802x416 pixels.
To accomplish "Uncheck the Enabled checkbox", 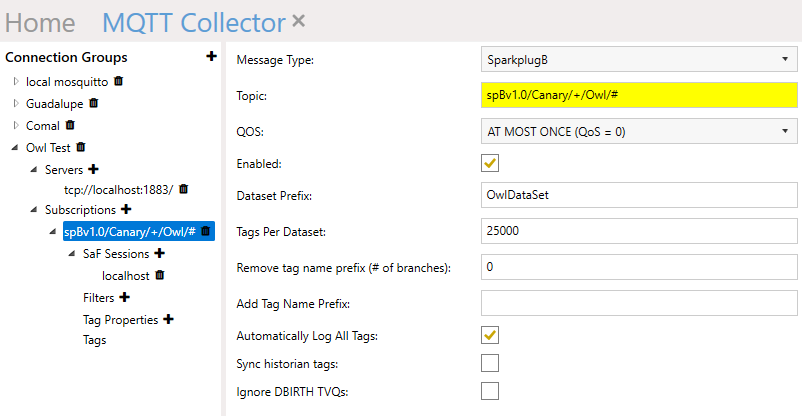I will click(x=490, y=163).
